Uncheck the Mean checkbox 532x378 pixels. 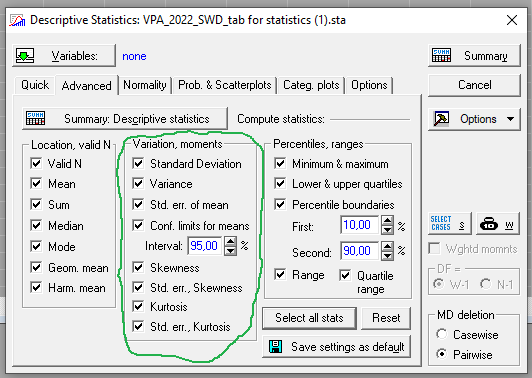click(x=36, y=184)
